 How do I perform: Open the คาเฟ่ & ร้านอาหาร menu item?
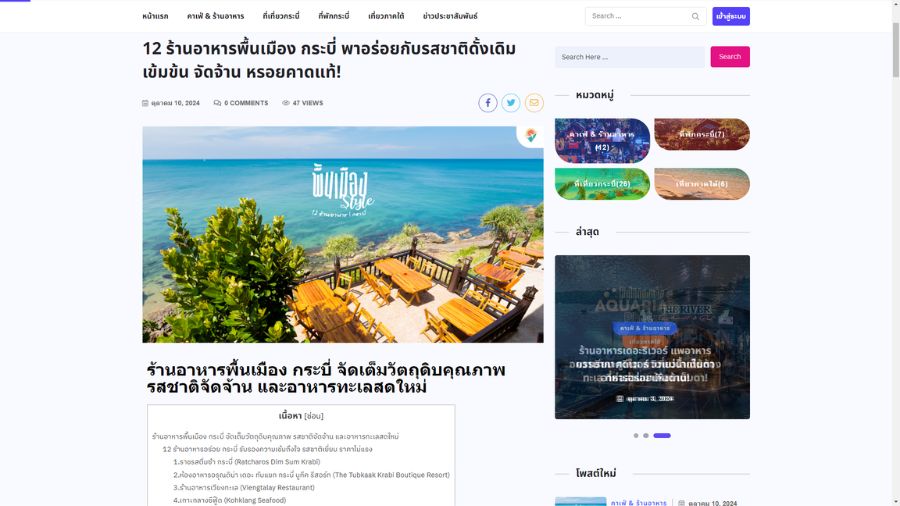point(215,16)
